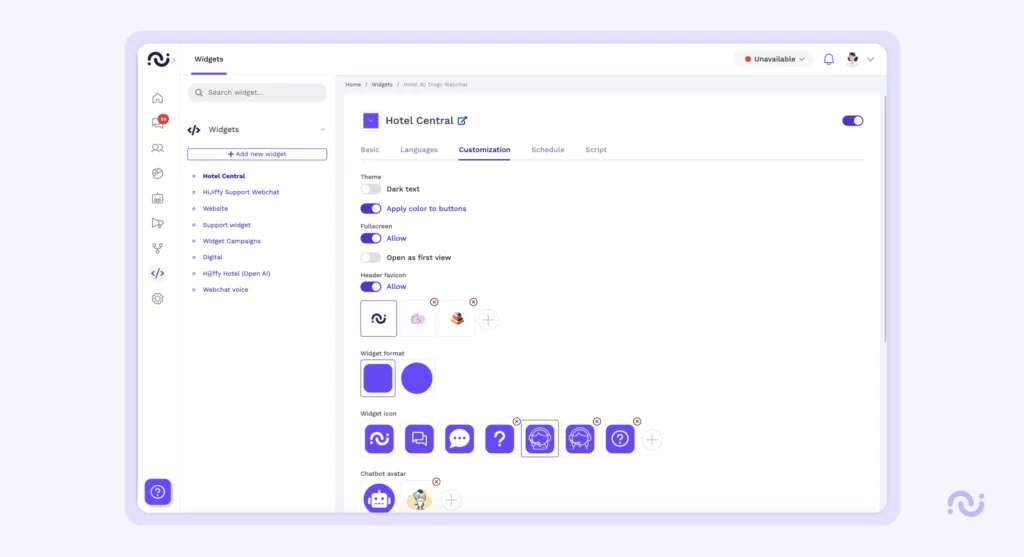Open the Unavailable status dropdown
This screenshot has width=1024, height=557.
point(774,59)
